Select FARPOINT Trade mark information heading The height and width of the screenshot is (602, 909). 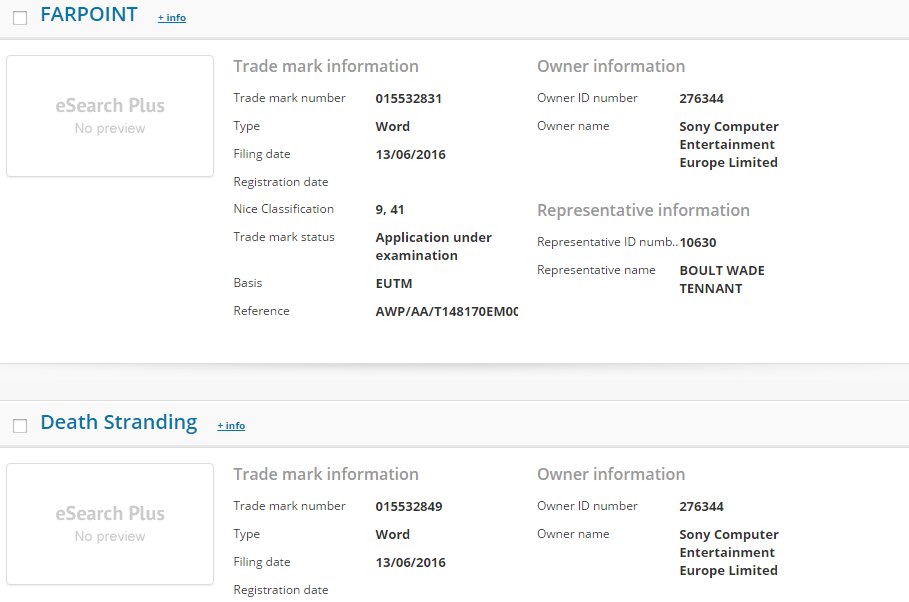coord(326,66)
